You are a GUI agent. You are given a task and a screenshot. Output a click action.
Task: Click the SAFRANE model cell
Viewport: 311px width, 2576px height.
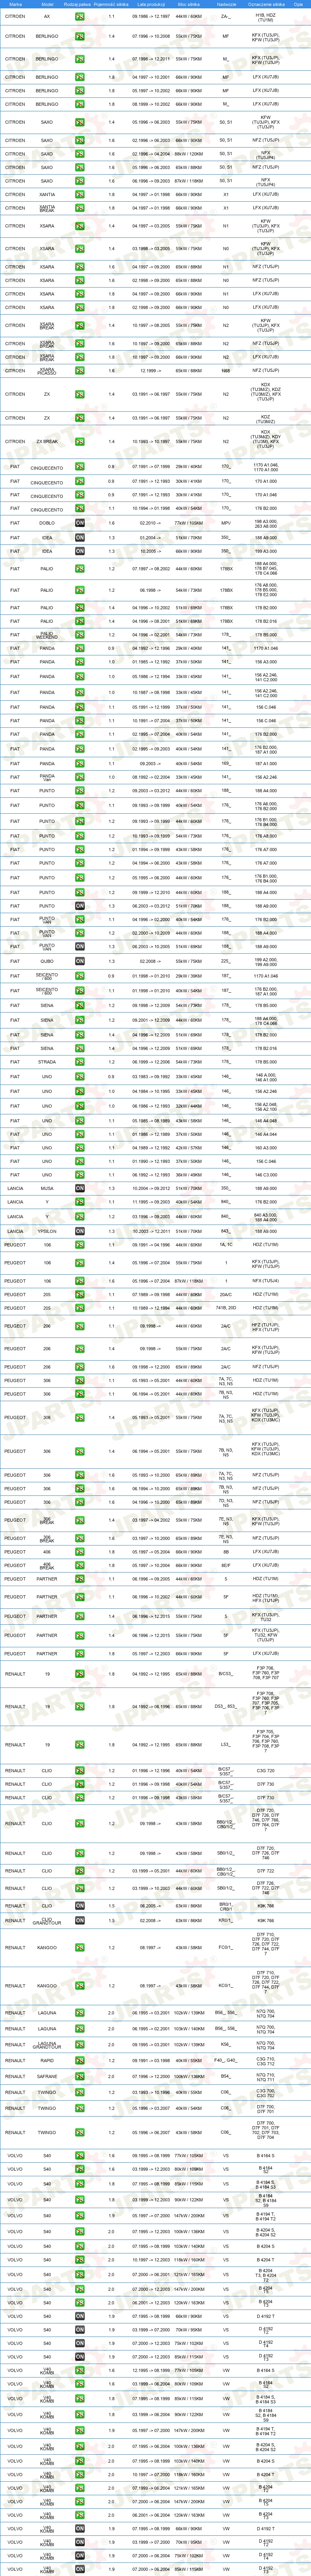(47, 2076)
